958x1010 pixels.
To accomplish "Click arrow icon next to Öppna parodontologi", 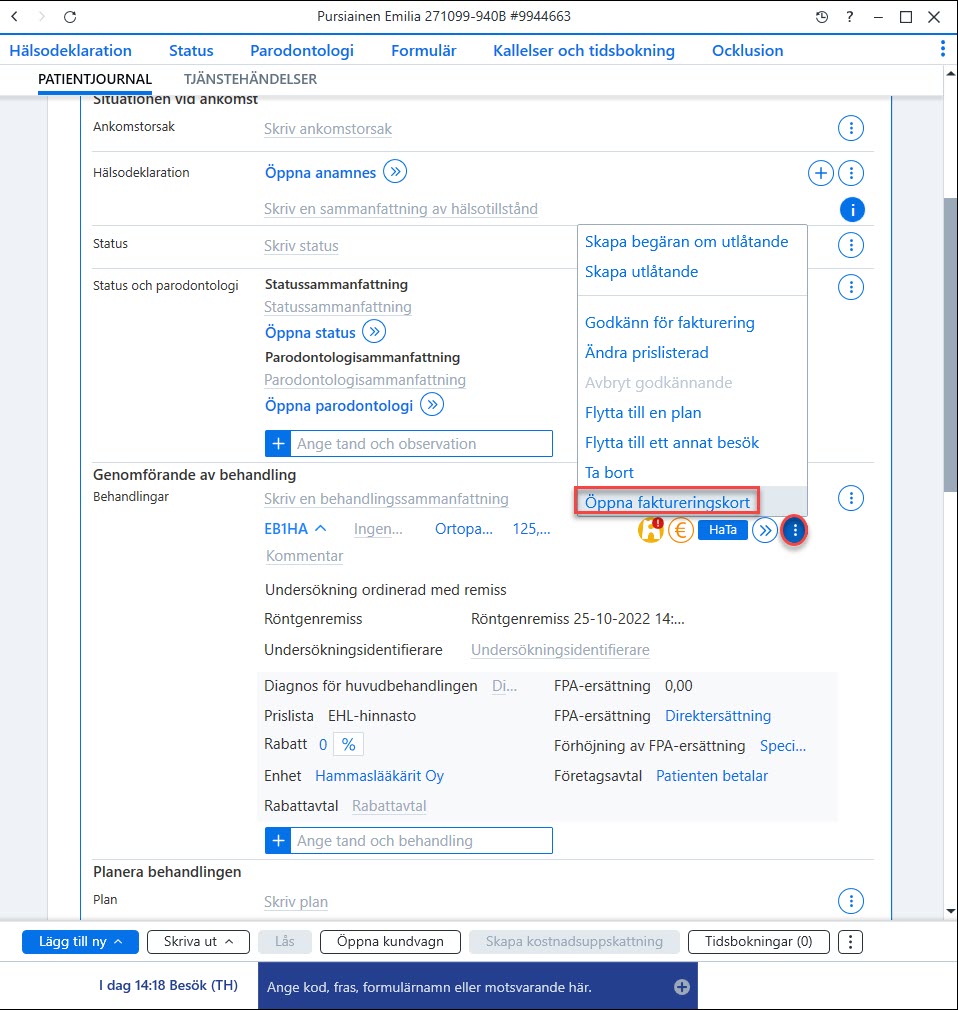I will (432, 405).
